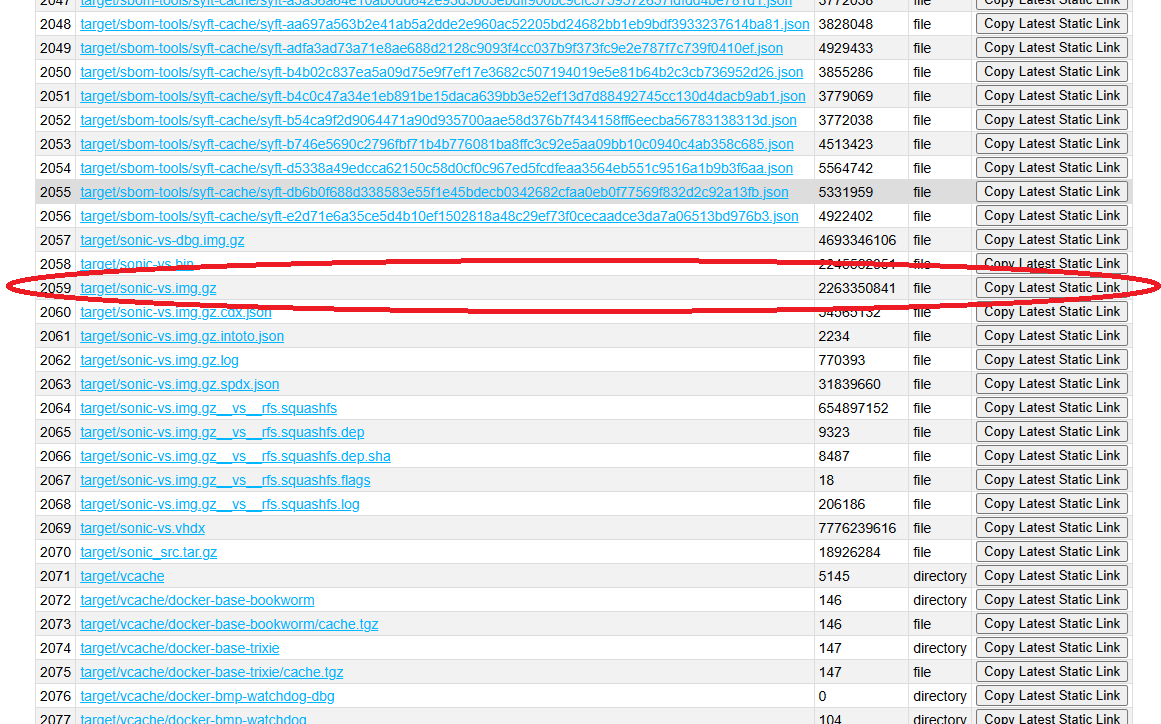The image size is (1161, 724).
Task: Copy Latest Static Link for row 2055
Action: 1051,191
